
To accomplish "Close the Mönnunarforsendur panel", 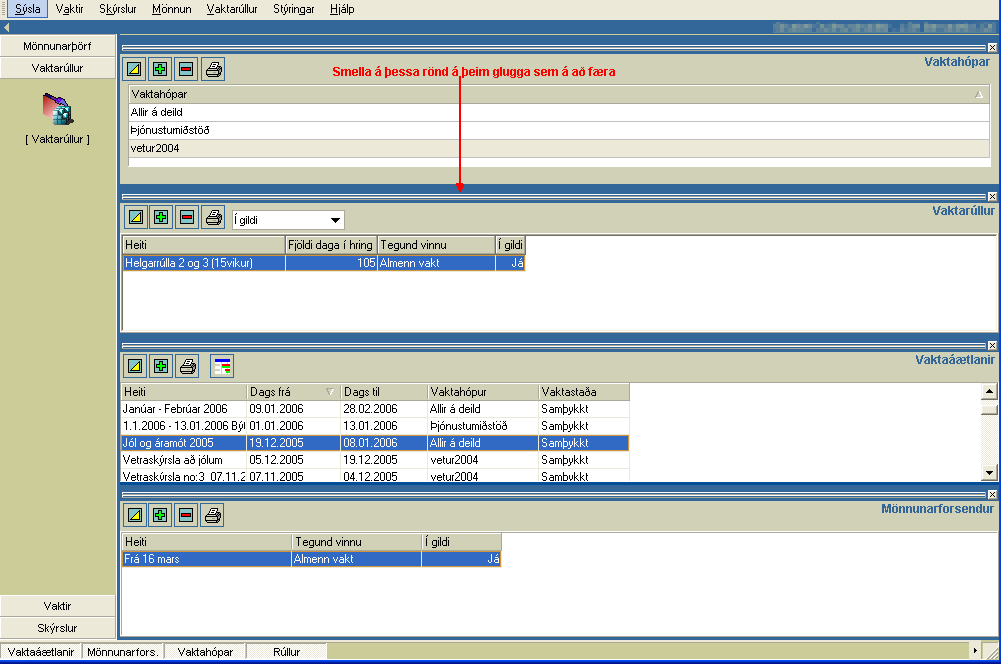I will 992,495.
